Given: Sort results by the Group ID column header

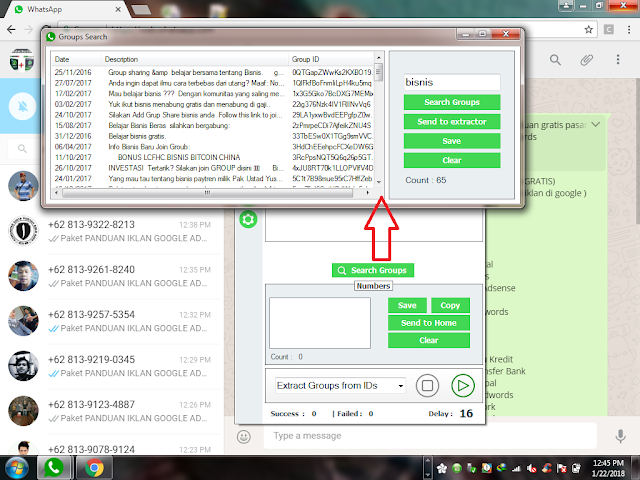Looking at the screenshot, I should click(x=331, y=59).
